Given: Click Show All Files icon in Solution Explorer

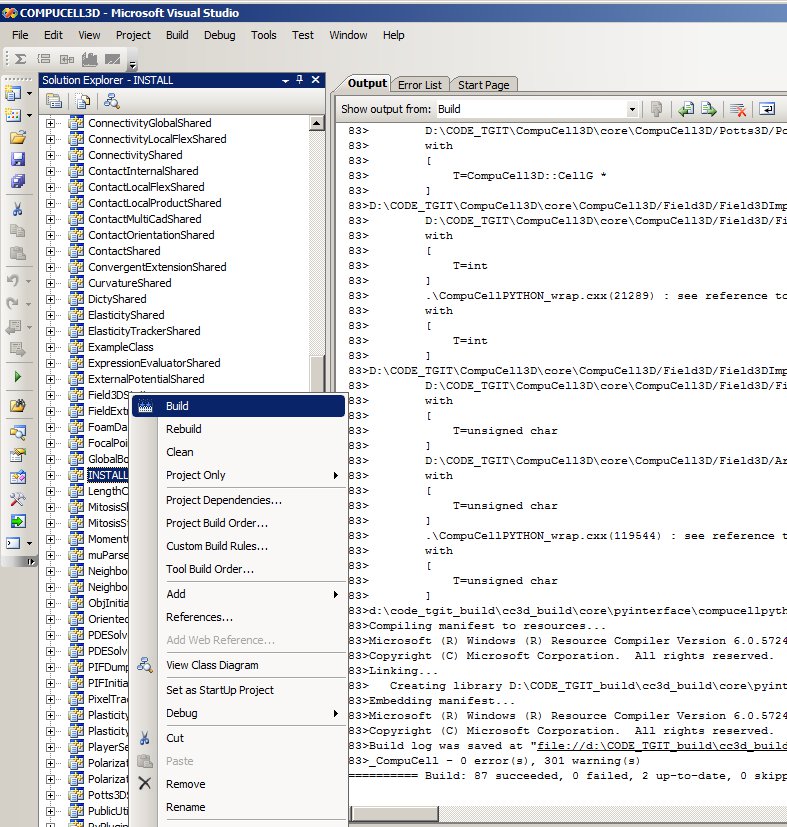Looking at the screenshot, I should point(83,101).
